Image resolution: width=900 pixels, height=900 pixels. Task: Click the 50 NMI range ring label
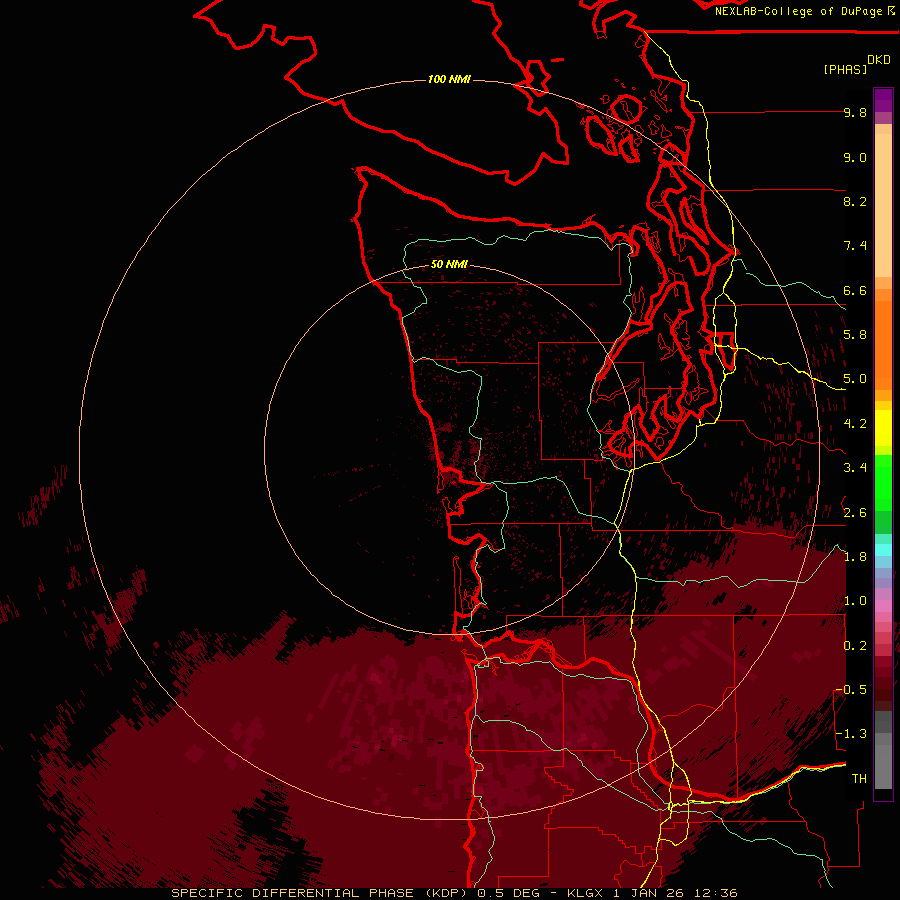point(449,264)
